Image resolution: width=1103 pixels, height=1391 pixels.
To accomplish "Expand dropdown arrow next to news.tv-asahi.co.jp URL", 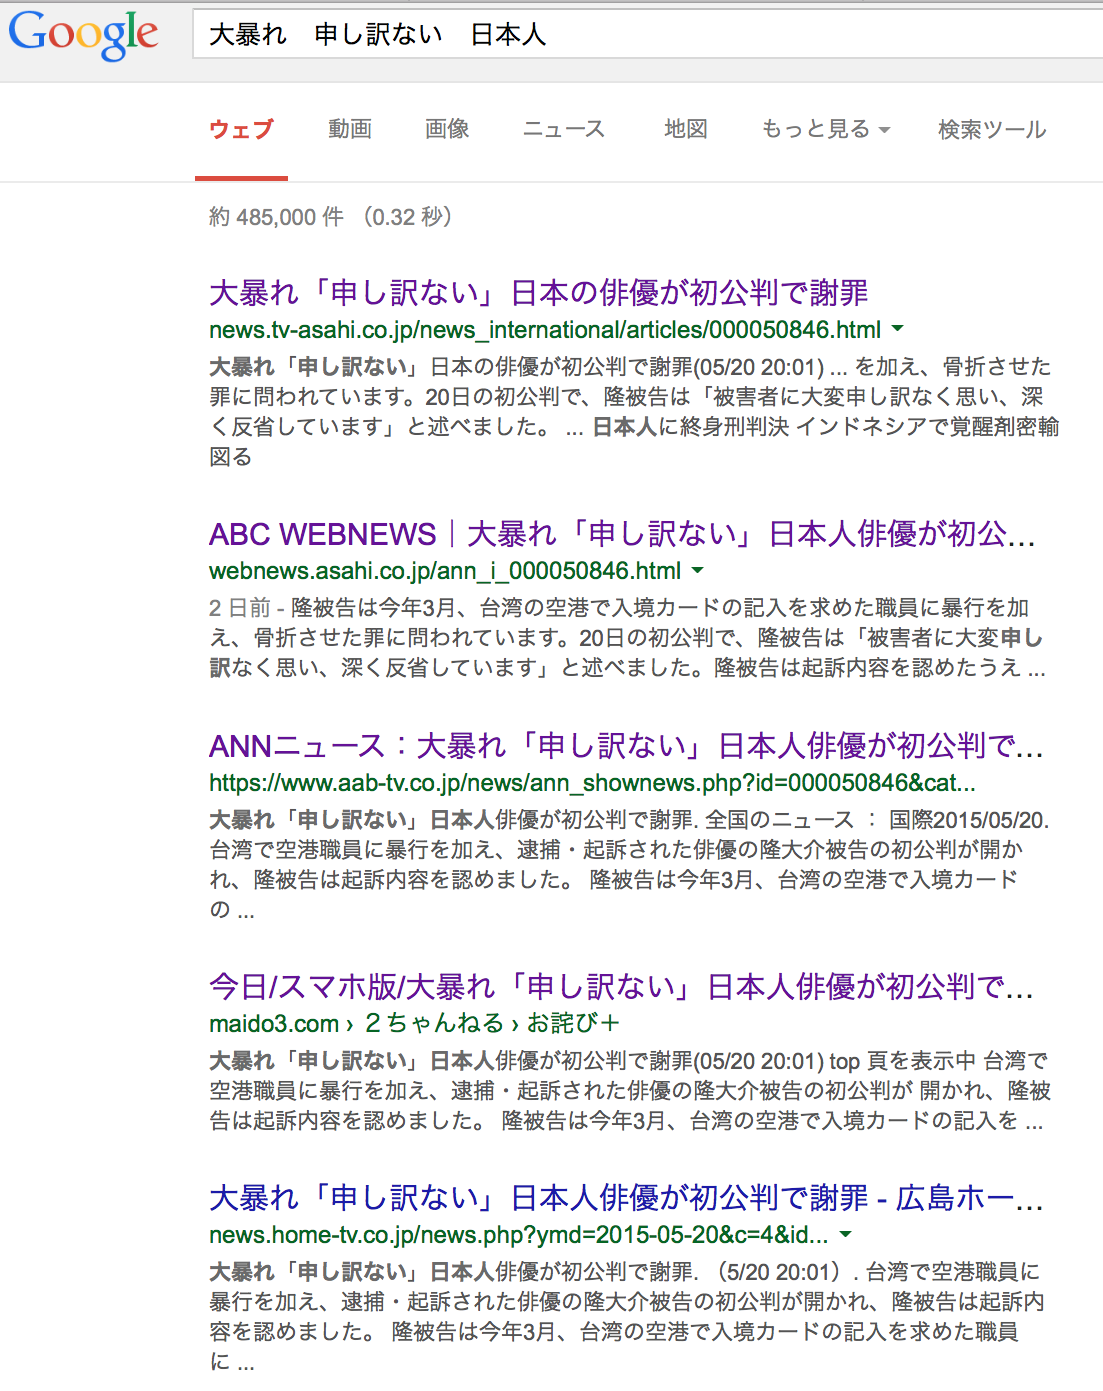I will pyautogui.click(x=897, y=328).
